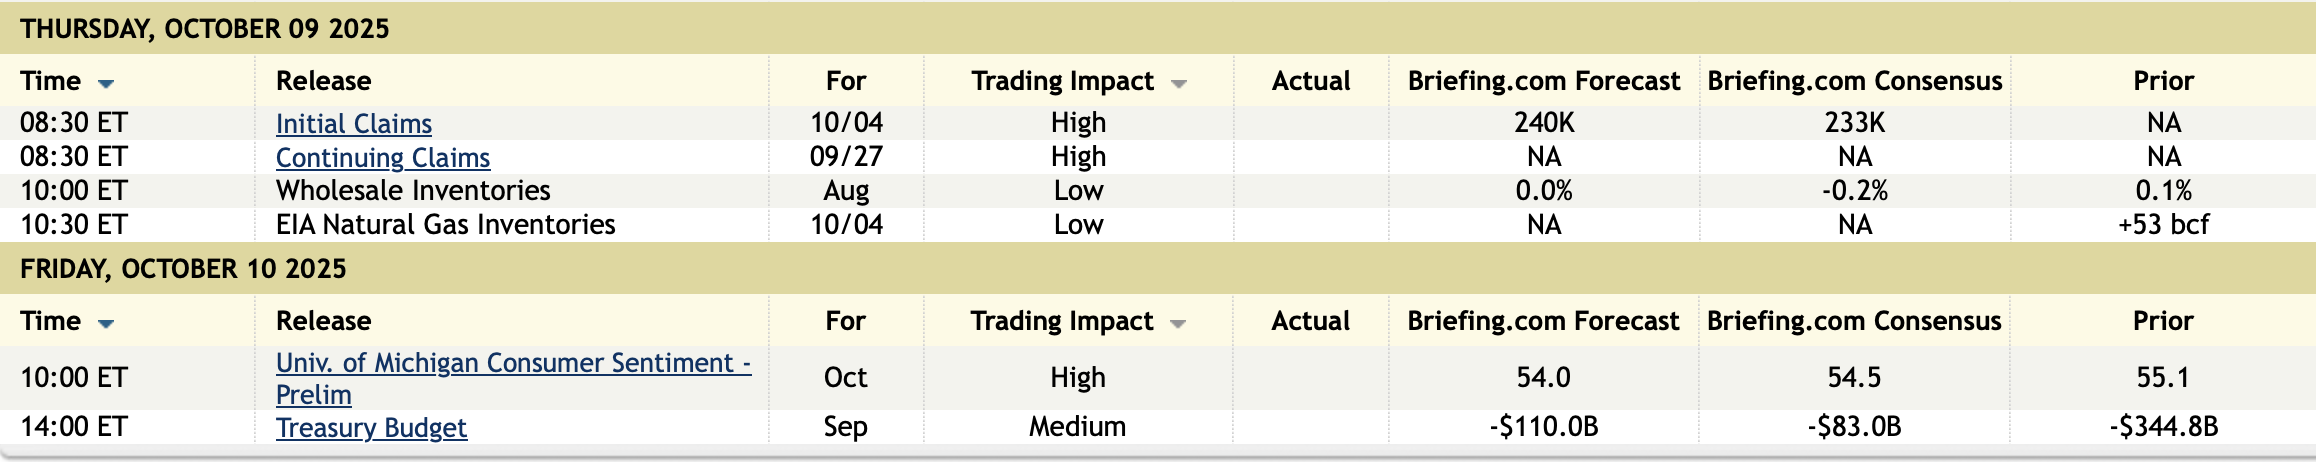This screenshot has height=466, width=2316.
Task: Select the Wholesale Inventories release name
Action: pyautogui.click(x=413, y=191)
